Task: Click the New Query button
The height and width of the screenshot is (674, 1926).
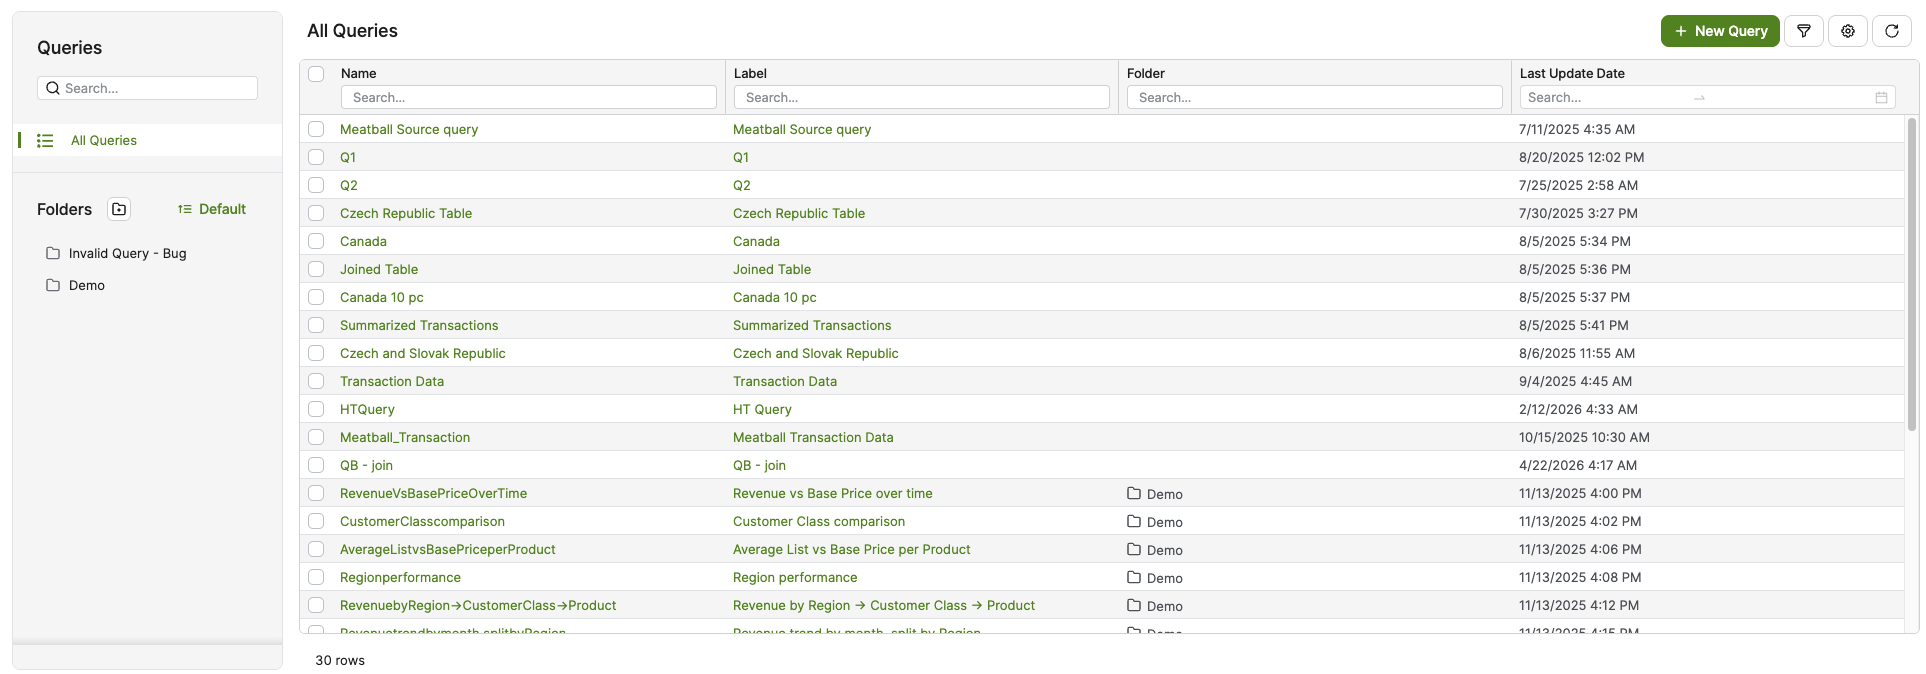Action: [1720, 31]
